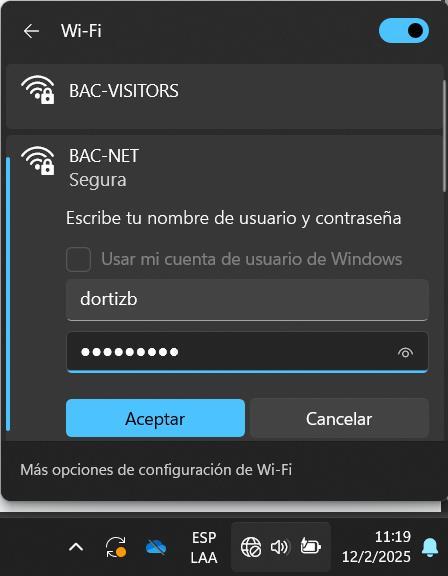The height and width of the screenshot is (576, 448).
Task: Click the Cancelar button
Action: 339,418
